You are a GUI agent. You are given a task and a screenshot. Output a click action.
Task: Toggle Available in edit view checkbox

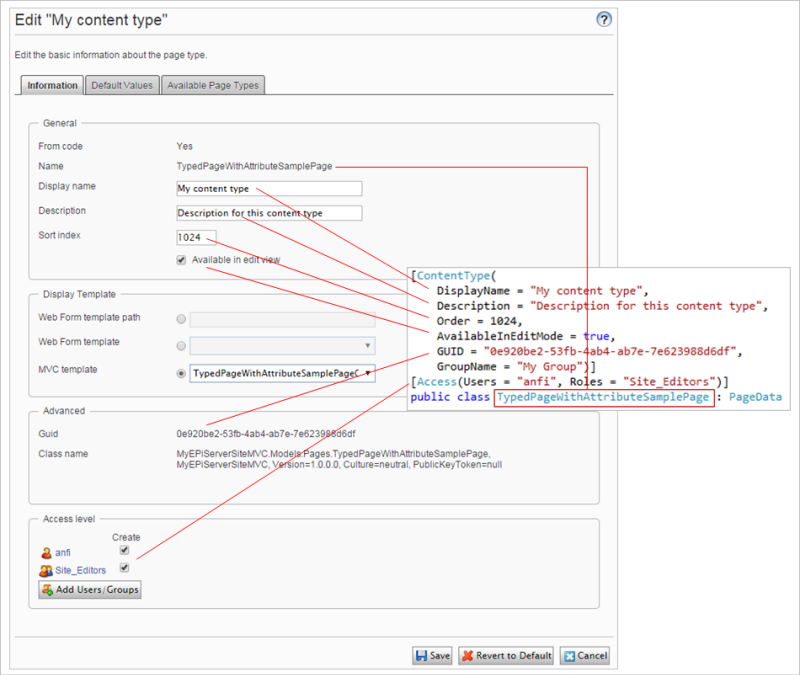181,260
